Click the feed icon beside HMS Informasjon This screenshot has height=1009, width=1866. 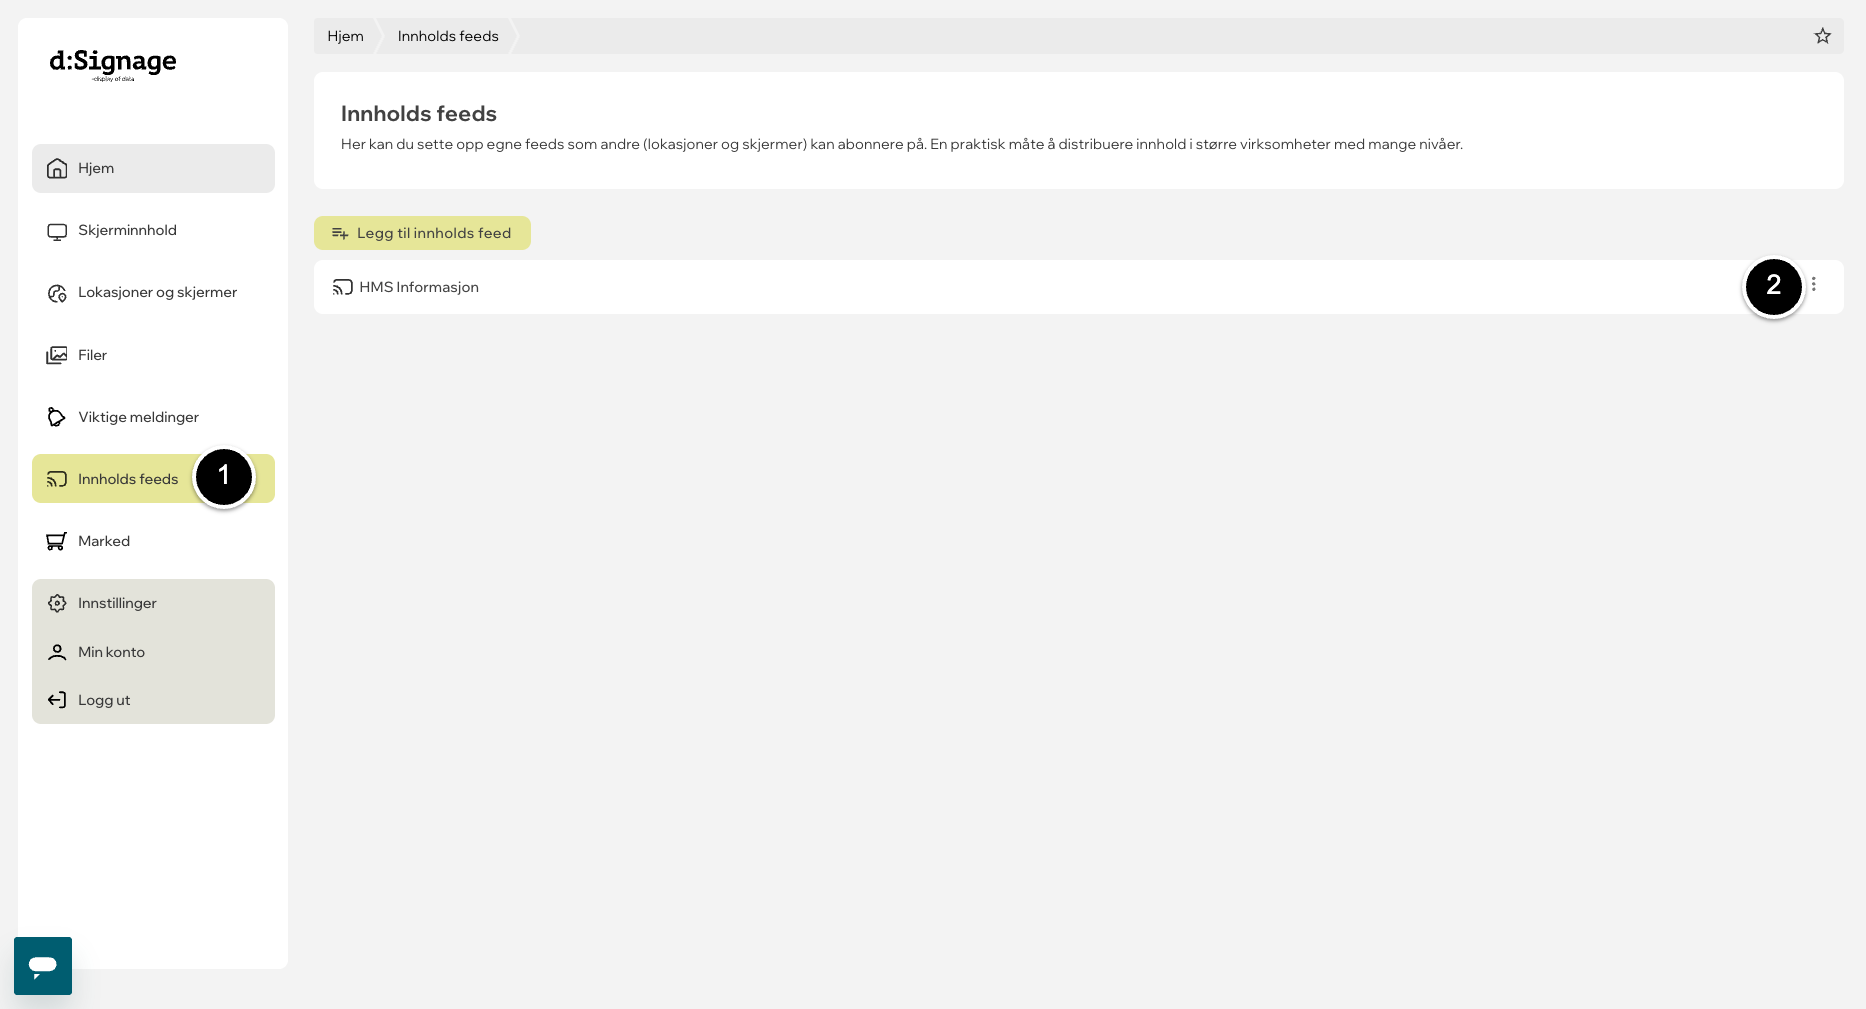[x=343, y=287]
